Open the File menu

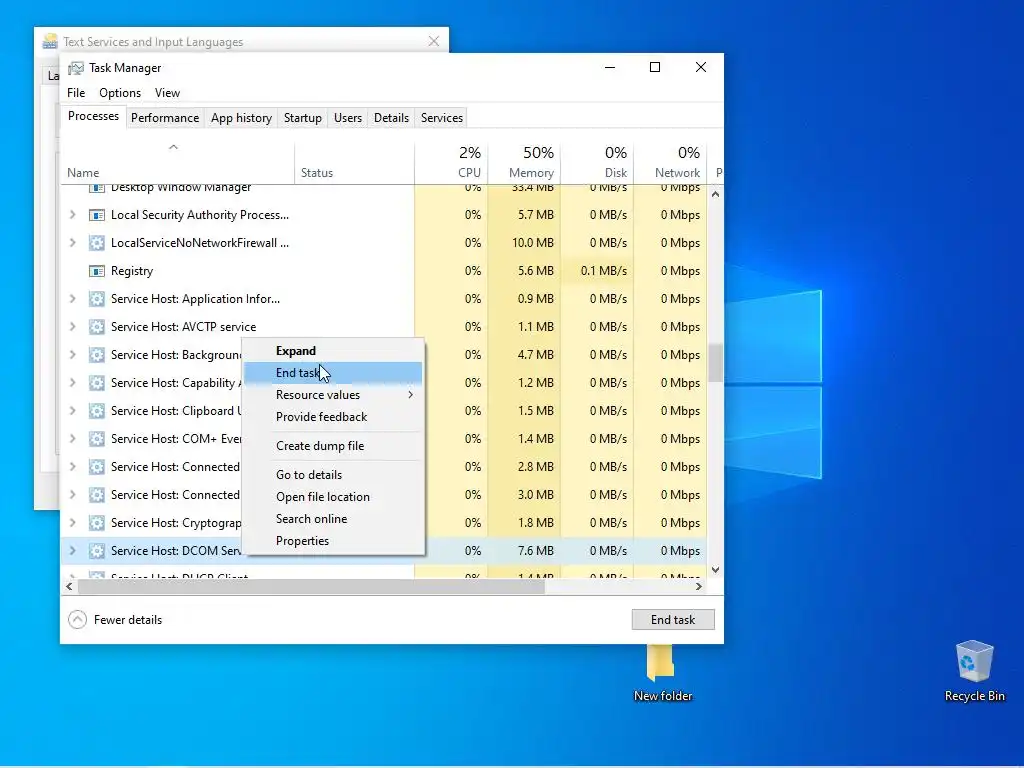tap(76, 93)
